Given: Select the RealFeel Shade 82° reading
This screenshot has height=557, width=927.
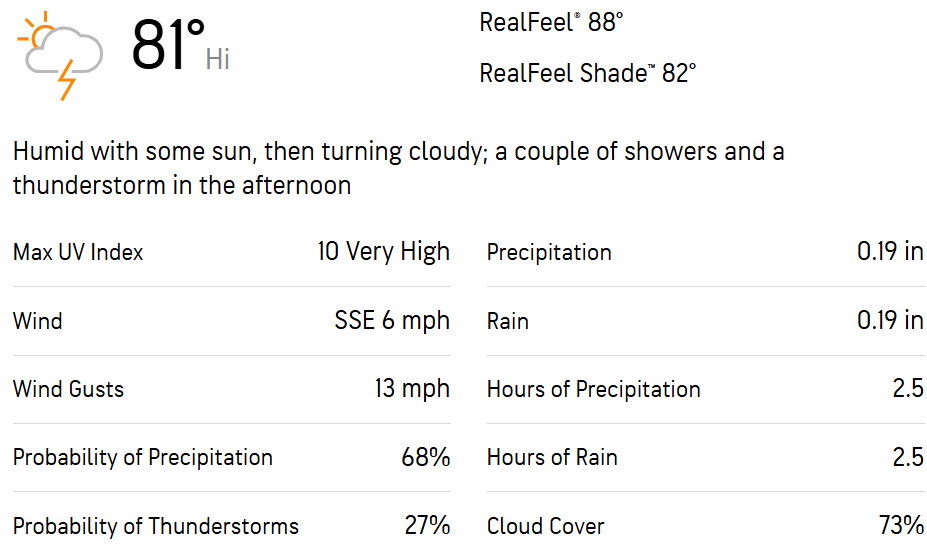Looking at the screenshot, I should (588, 73).
